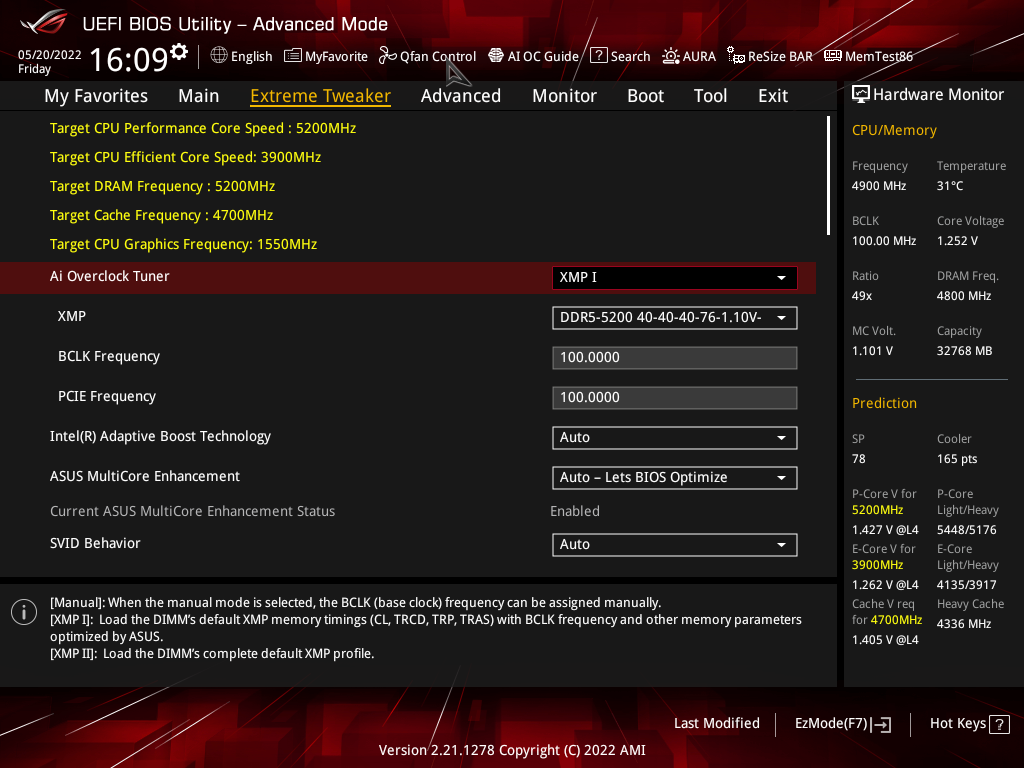Screen dimensions: 1024x768
Task: Open Intel Adaptive Boost Technology dropdown
Action: pos(675,438)
